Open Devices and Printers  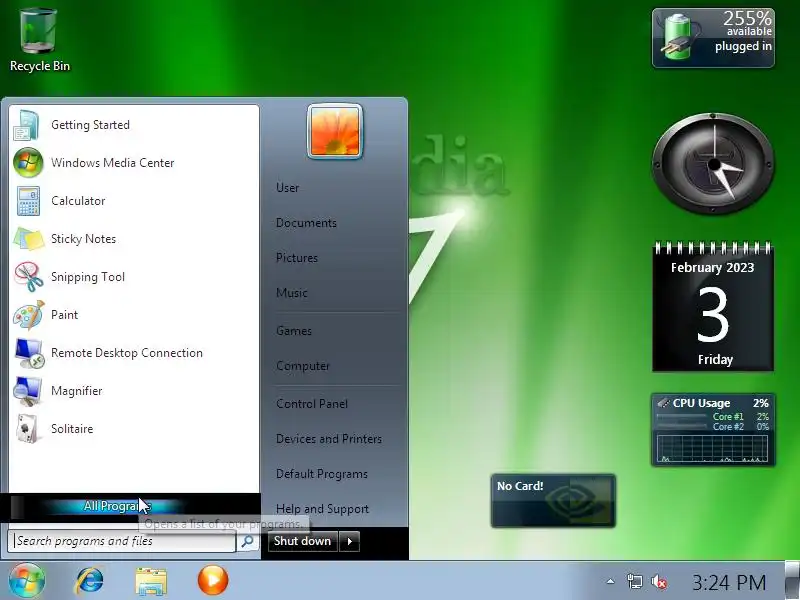tap(329, 439)
